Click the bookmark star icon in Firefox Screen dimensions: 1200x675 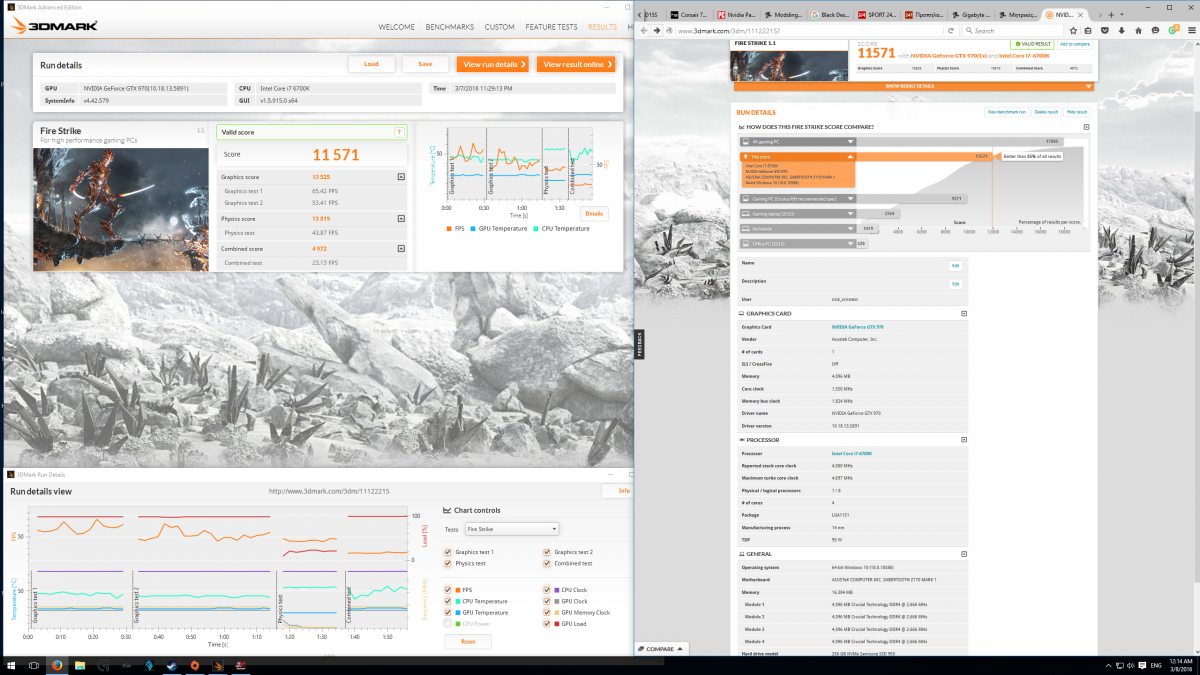pos(1075,31)
